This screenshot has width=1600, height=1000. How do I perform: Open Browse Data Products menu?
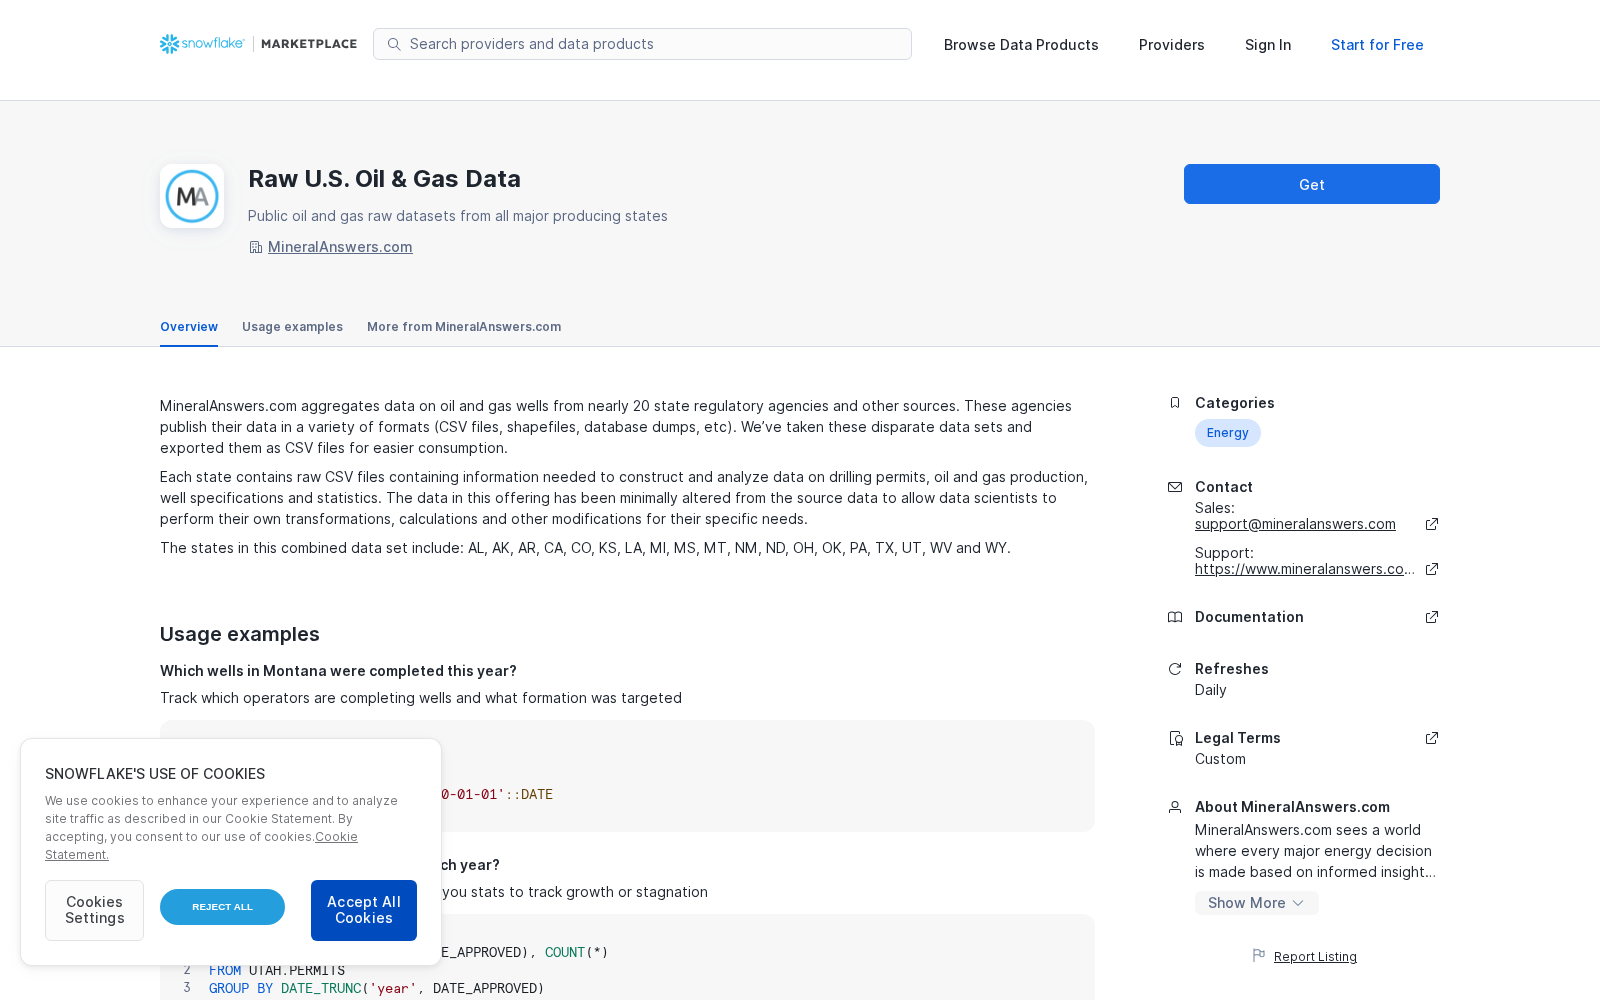click(1021, 45)
